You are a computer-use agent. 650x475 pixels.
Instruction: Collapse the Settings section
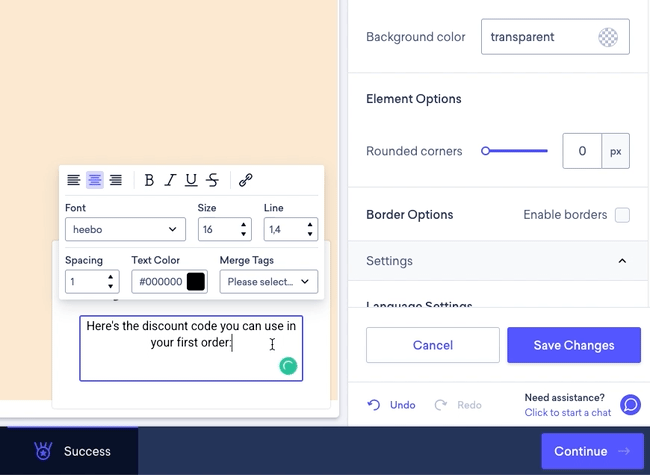(622, 261)
